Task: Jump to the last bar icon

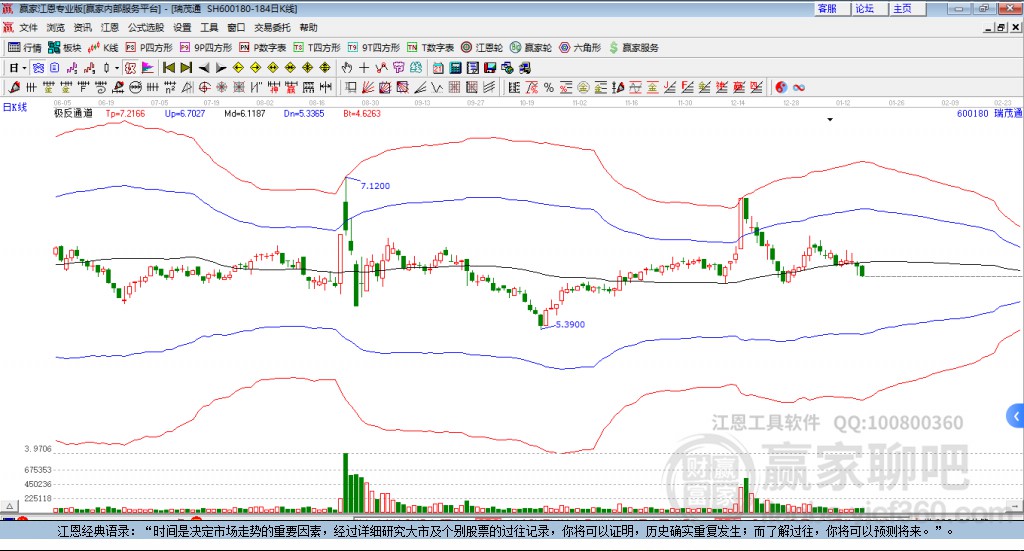Action: pyautogui.click(x=186, y=67)
